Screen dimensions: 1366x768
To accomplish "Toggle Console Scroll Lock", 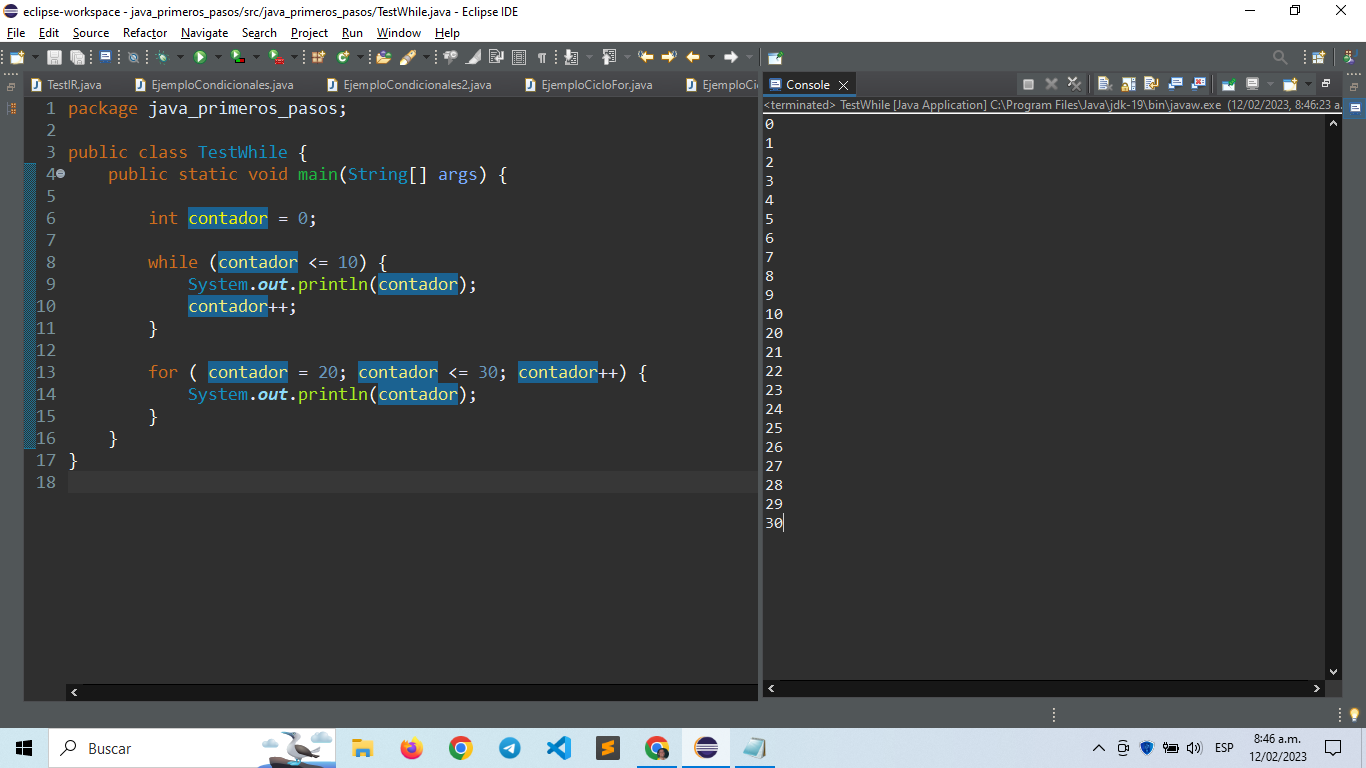I will point(1128,84).
